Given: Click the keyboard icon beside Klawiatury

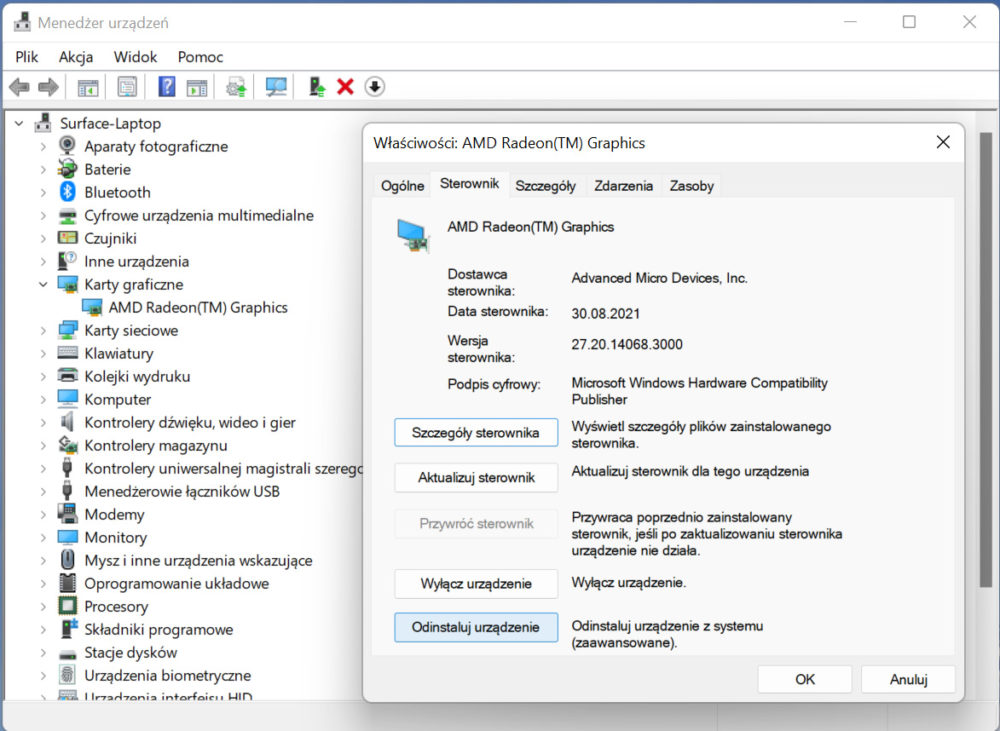Looking at the screenshot, I should tap(67, 353).
